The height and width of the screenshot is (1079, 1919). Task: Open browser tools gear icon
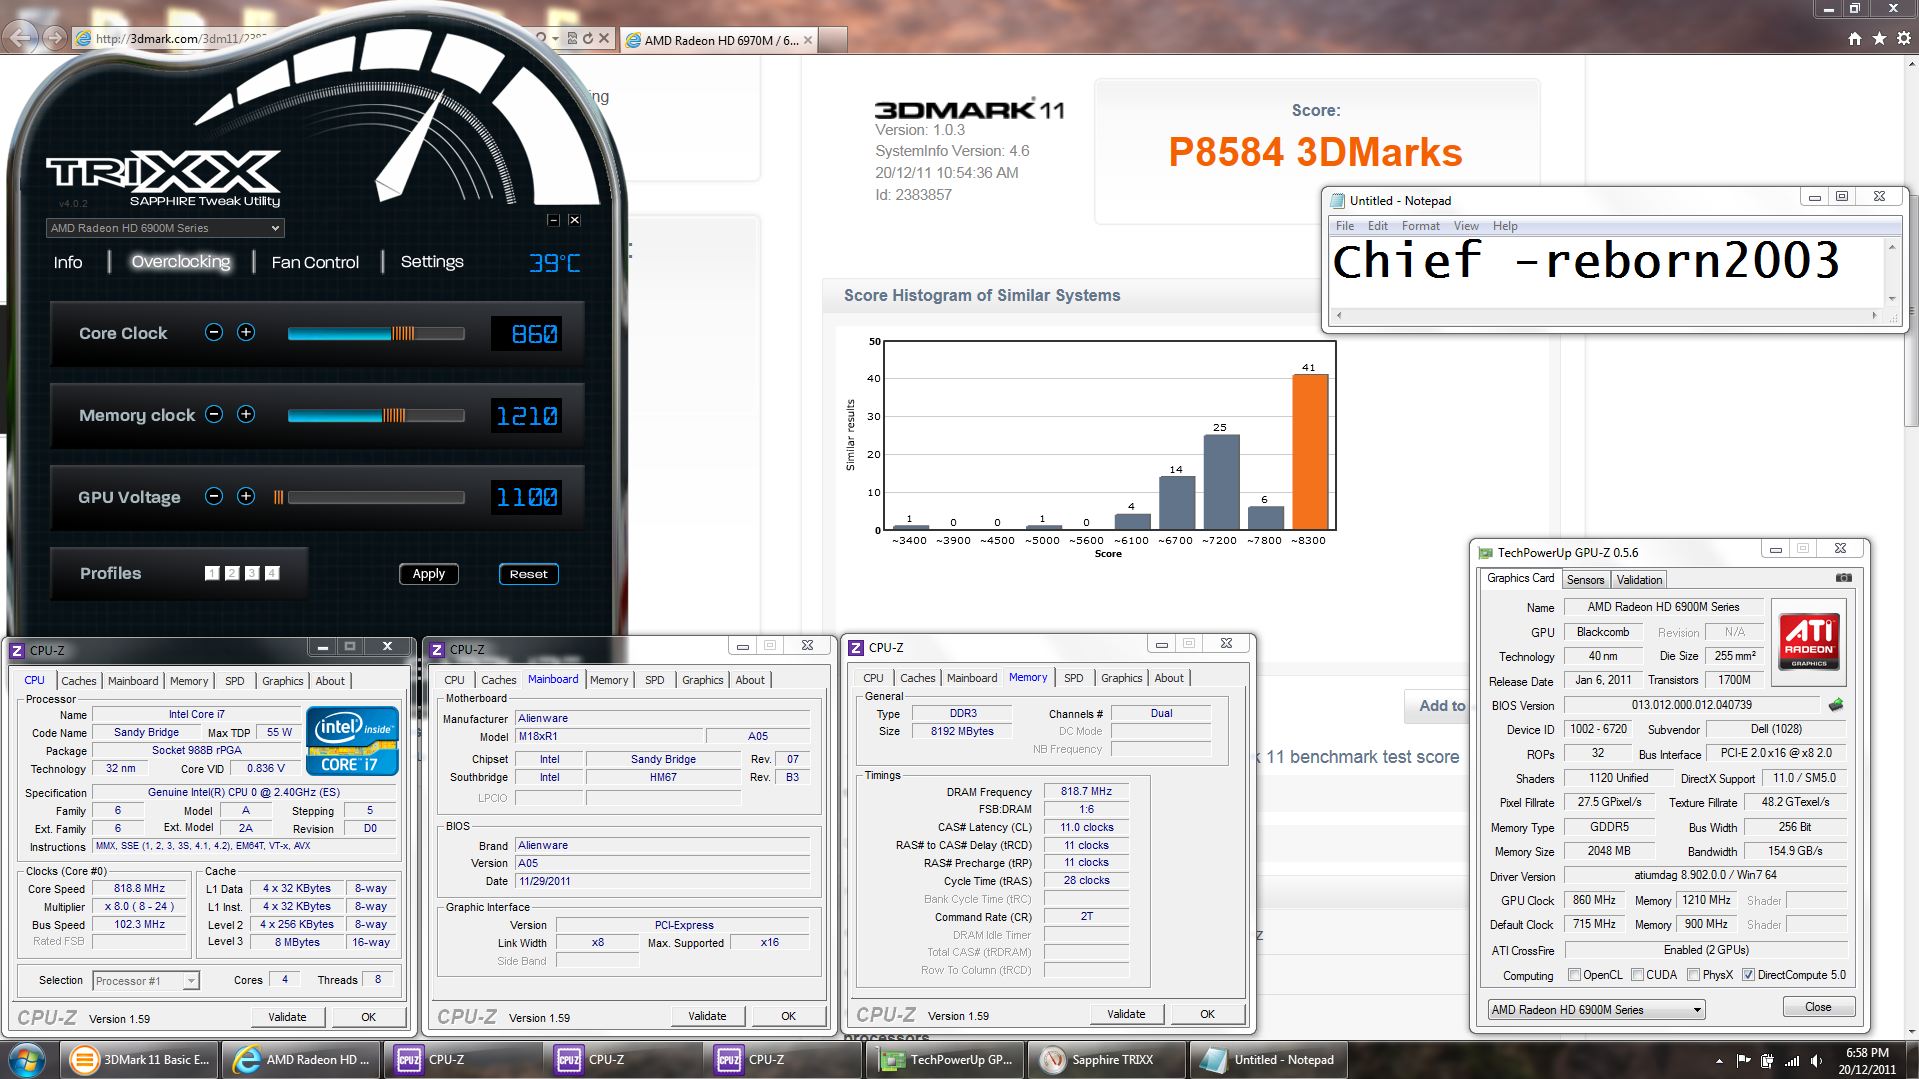point(1903,38)
